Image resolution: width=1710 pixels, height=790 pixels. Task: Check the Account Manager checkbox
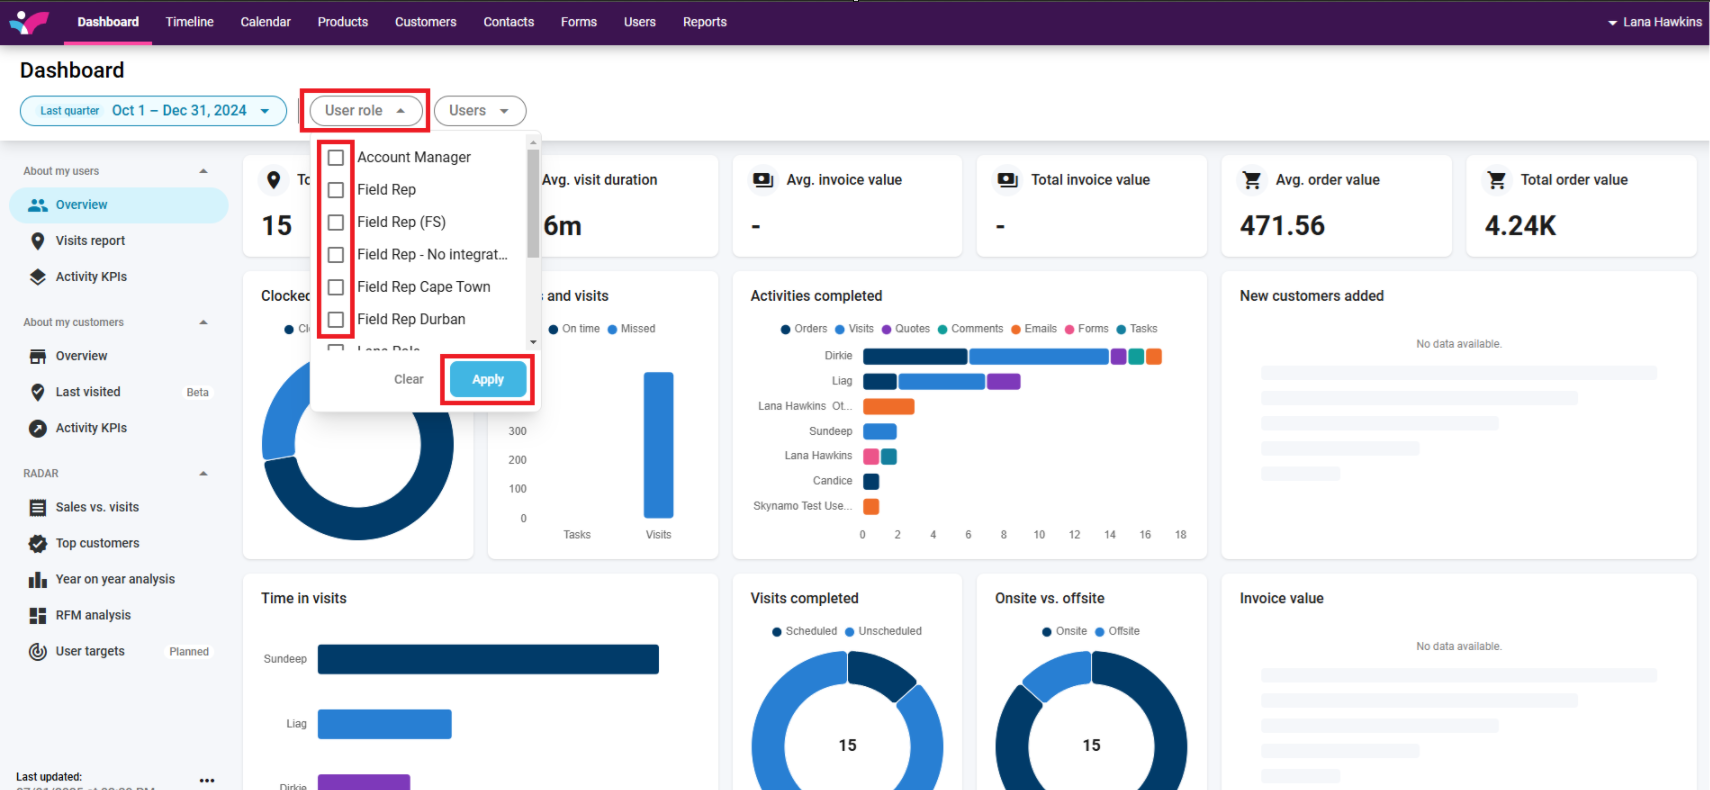point(336,158)
